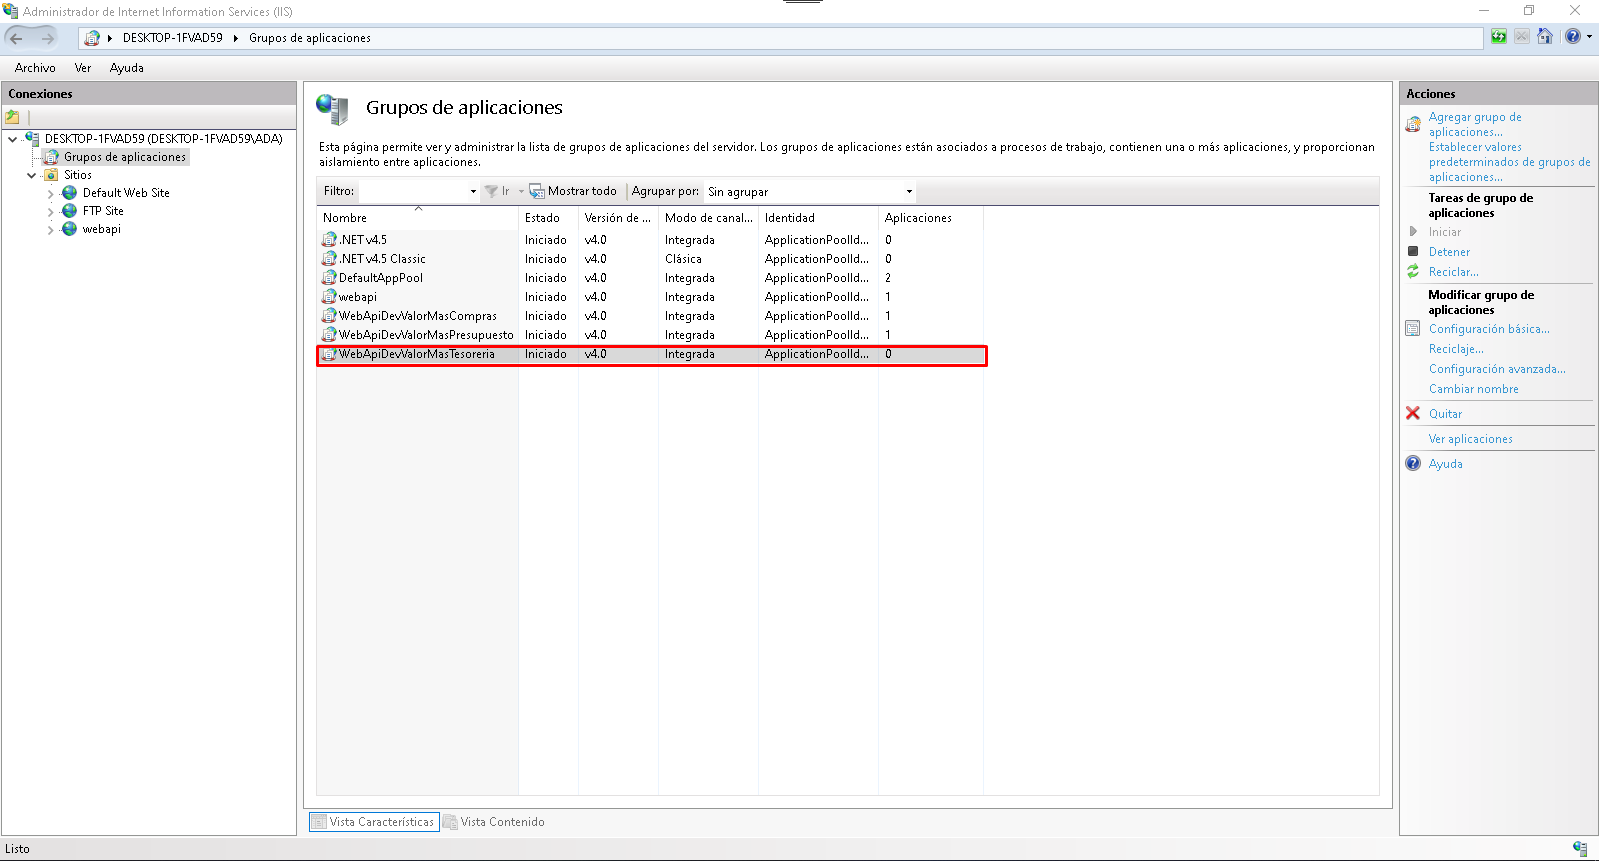Click the green refresh page icon

(1498, 37)
